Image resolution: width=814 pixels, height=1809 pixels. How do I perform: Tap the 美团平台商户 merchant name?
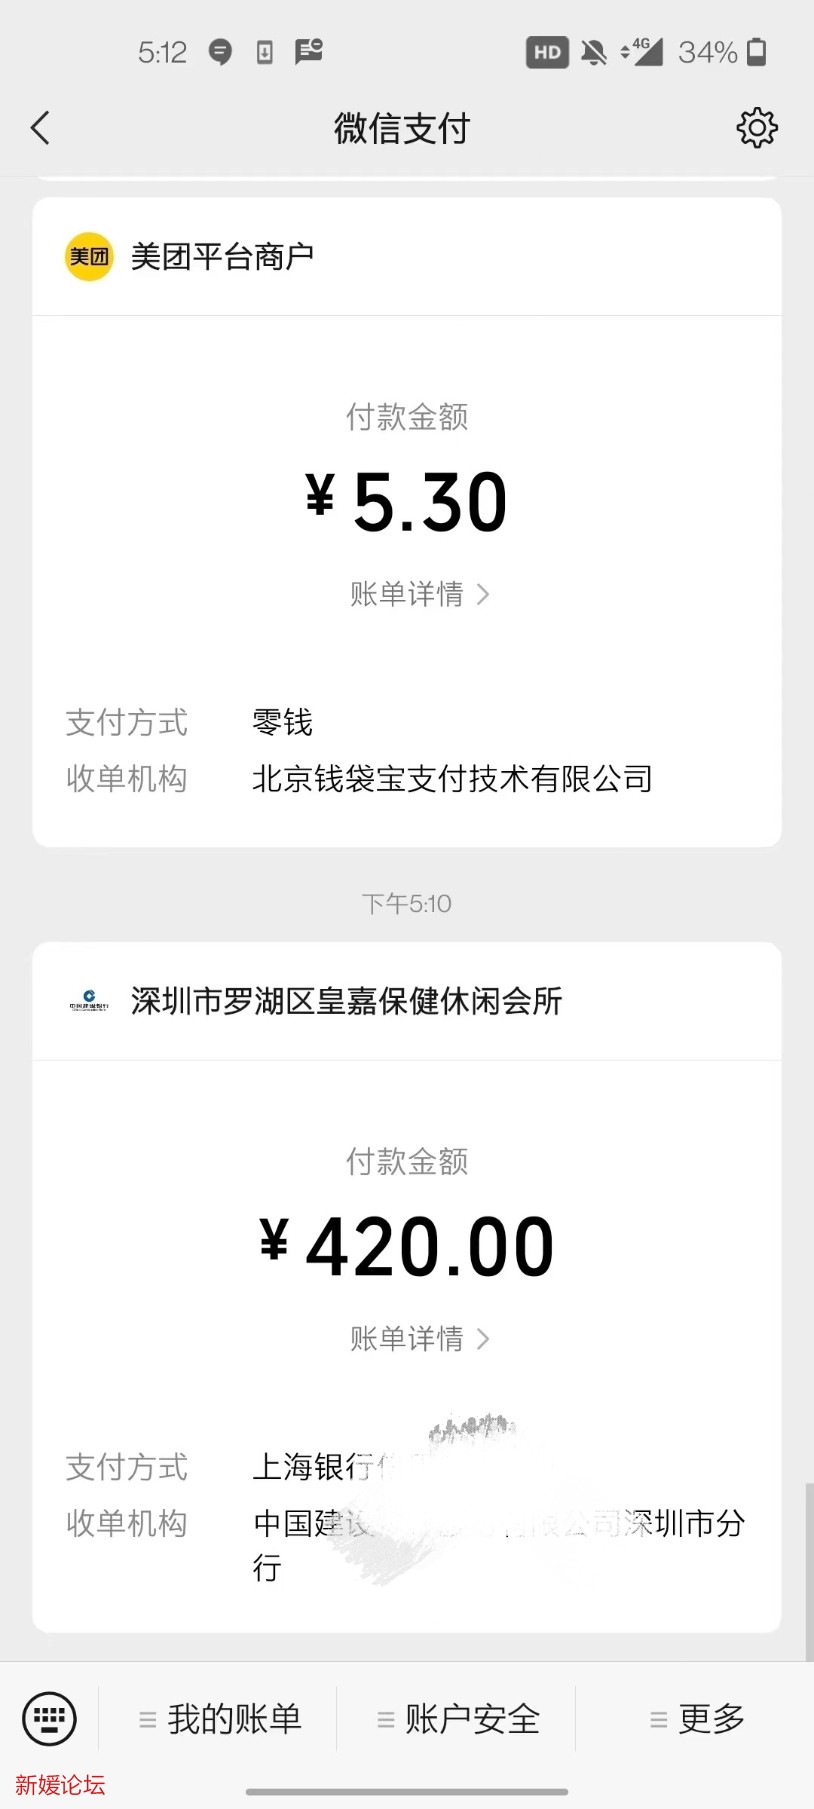pos(222,257)
